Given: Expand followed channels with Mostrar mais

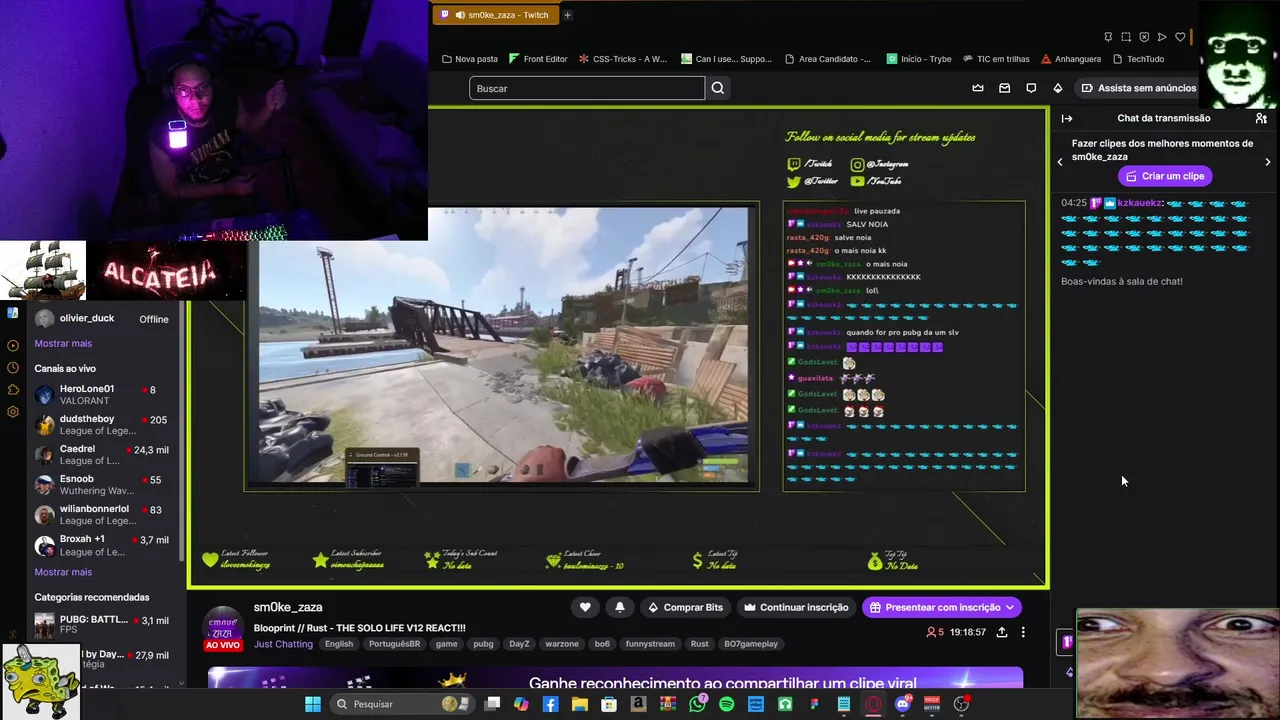Looking at the screenshot, I should point(63,343).
